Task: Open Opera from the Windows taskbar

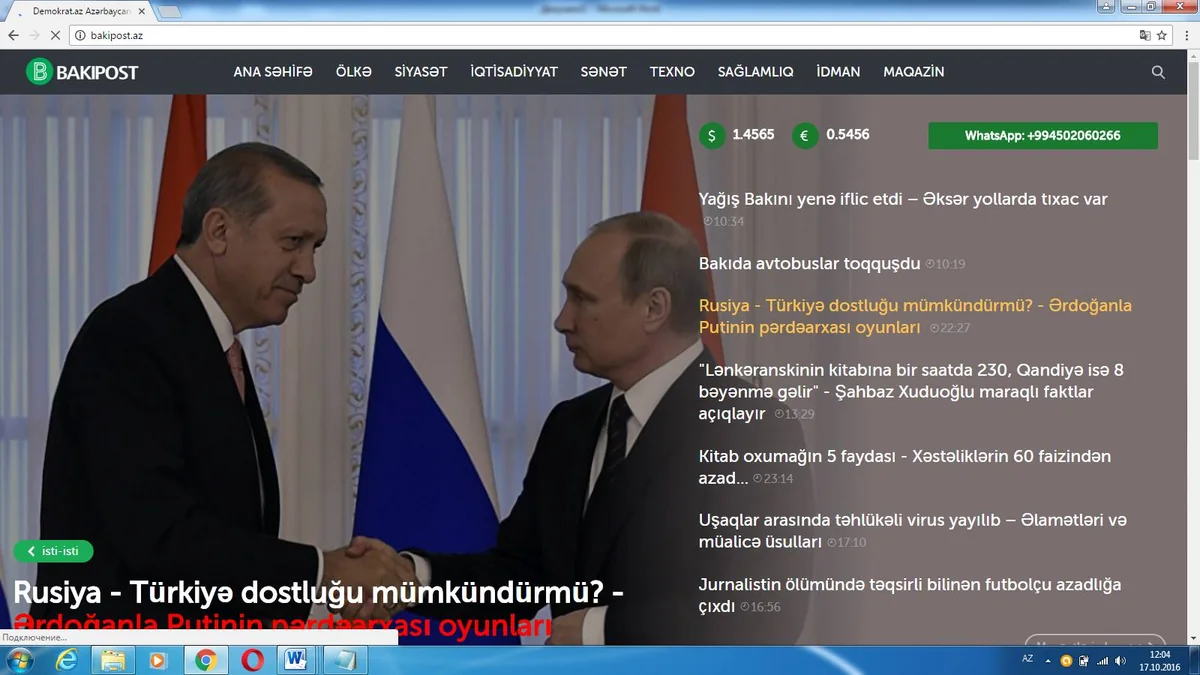Action: tap(252, 660)
